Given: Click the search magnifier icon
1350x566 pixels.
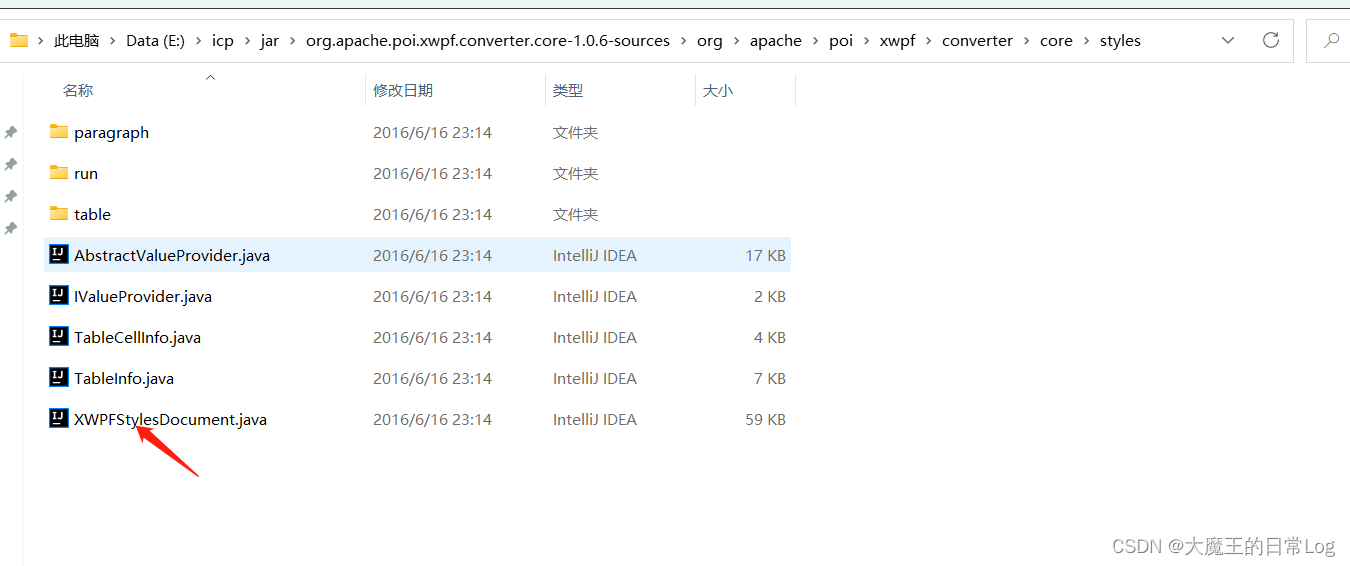Looking at the screenshot, I should pos(1331,41).
